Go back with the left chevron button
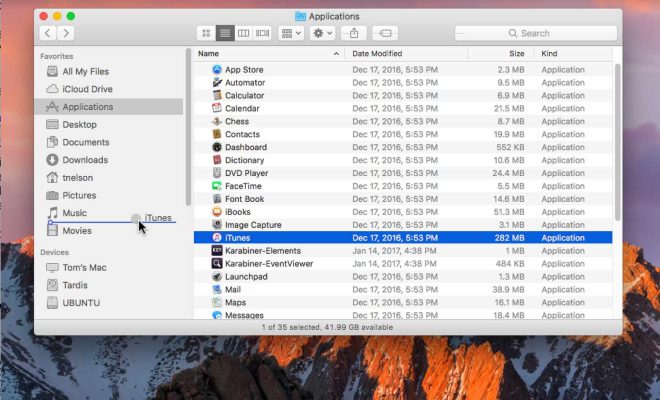Screen dimensions: 660x400 point(48,33)
